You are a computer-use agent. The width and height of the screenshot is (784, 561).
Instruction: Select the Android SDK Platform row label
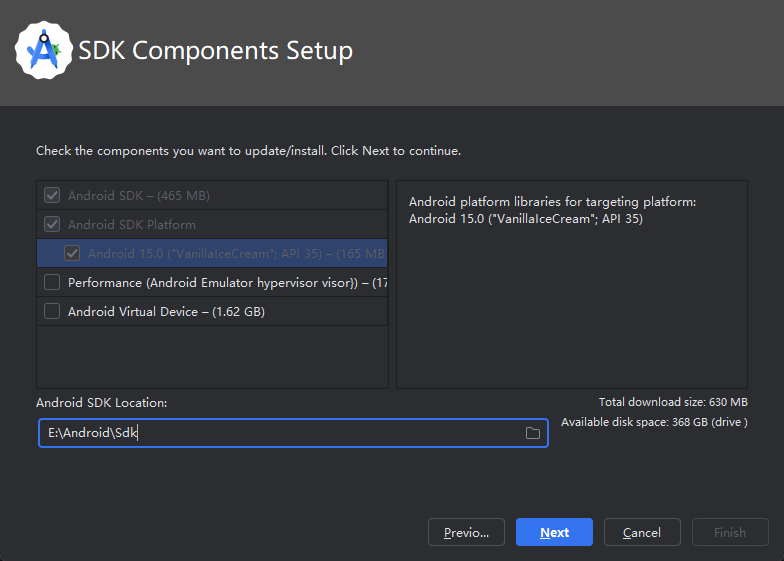(131, 225)
